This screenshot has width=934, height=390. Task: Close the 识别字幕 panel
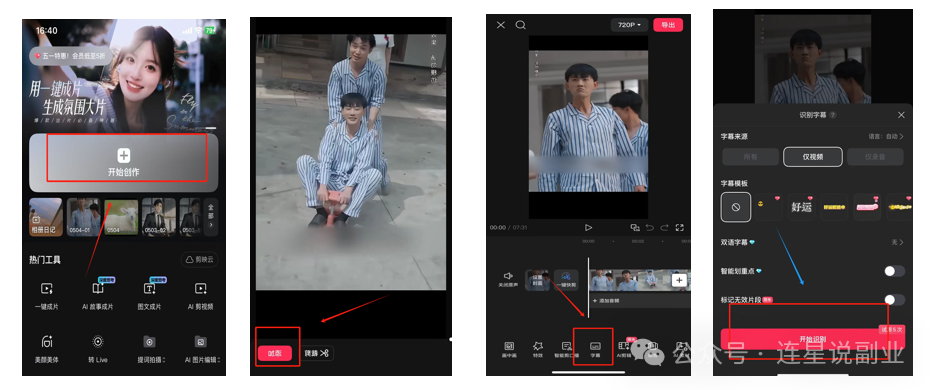pyautogui.click(x=901, y=115)
